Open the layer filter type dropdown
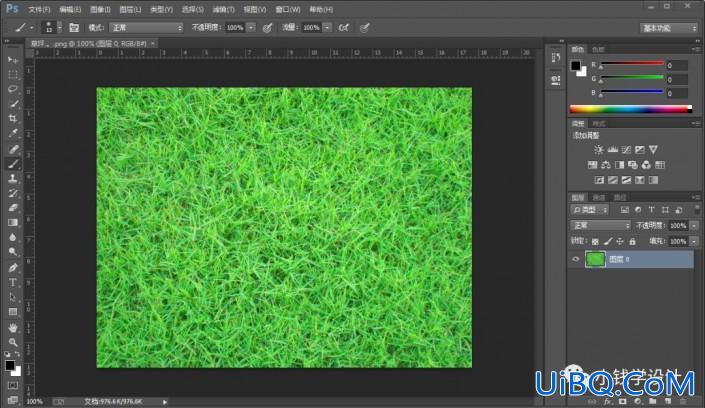The image size is (705, 408). point(590,210)
